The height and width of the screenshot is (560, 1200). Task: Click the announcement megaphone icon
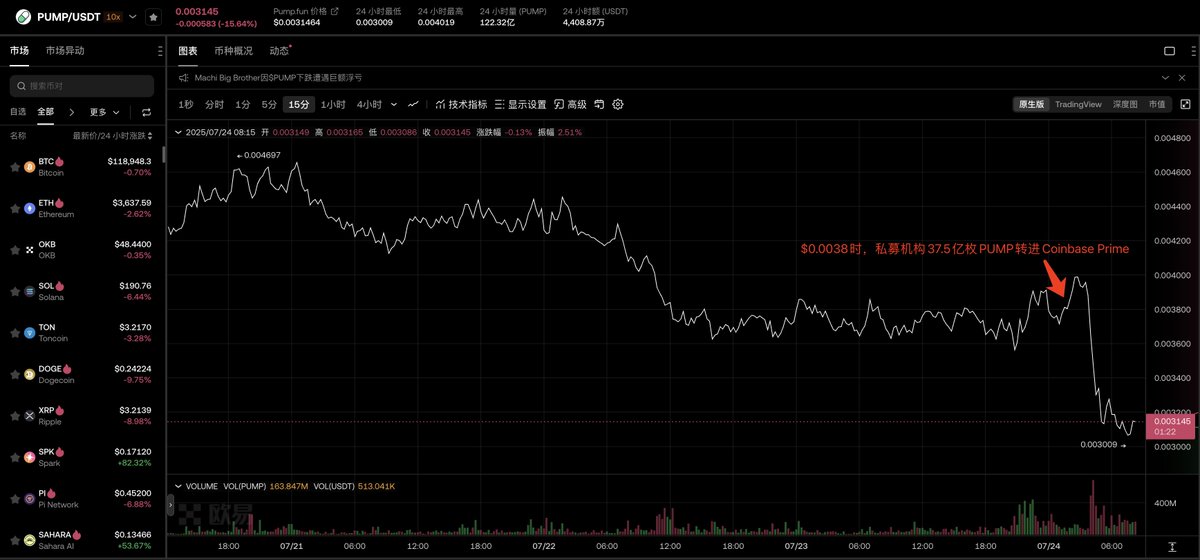click(184, 77)
